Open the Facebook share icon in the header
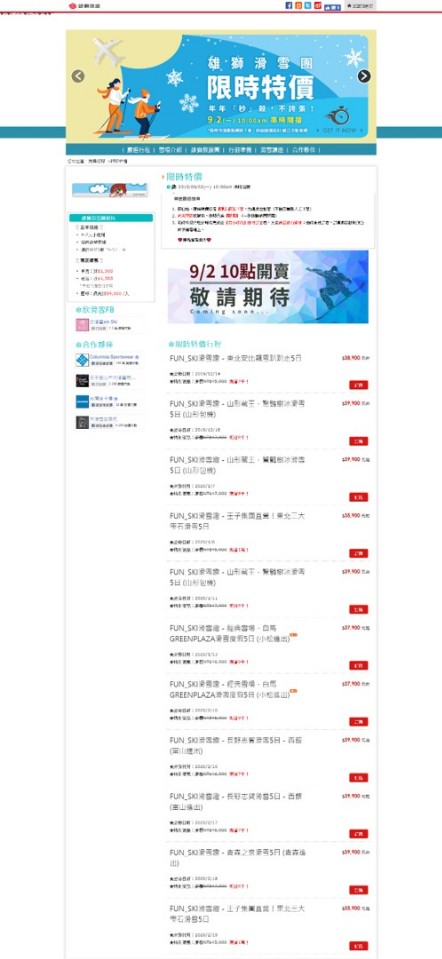Image resolution: width=442 pixels, height=959 pixels. click(289, 6)
